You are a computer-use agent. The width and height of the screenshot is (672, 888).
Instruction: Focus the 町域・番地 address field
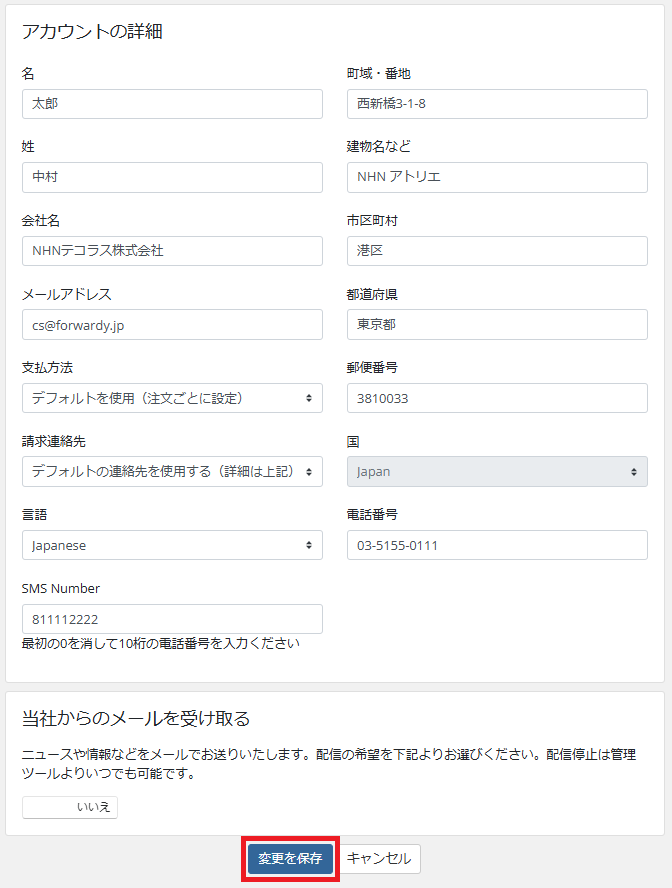point(497,104)
